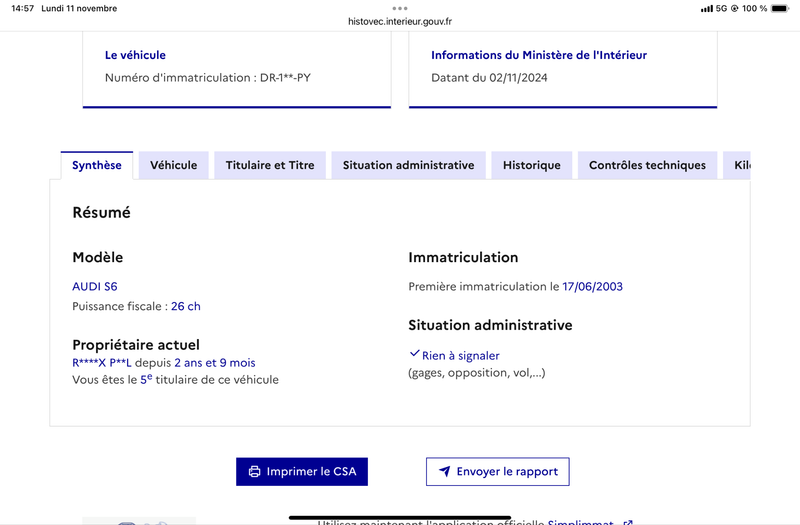Image resolution: width=800 pixels, height=525 pixels.
Task: Click the Envoyer le rapport button
Action: (497, 471)
